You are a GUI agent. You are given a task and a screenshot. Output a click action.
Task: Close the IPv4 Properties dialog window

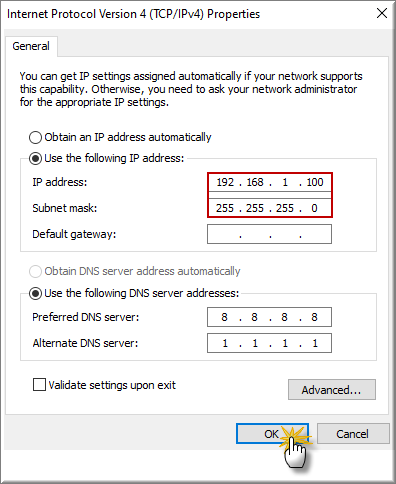click(x=382, y=13)
